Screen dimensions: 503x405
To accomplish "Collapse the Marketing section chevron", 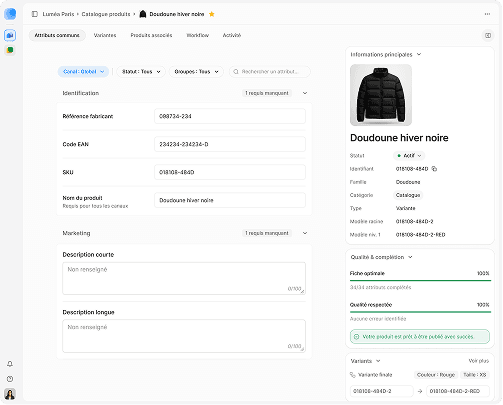I will tap(305, 233).
